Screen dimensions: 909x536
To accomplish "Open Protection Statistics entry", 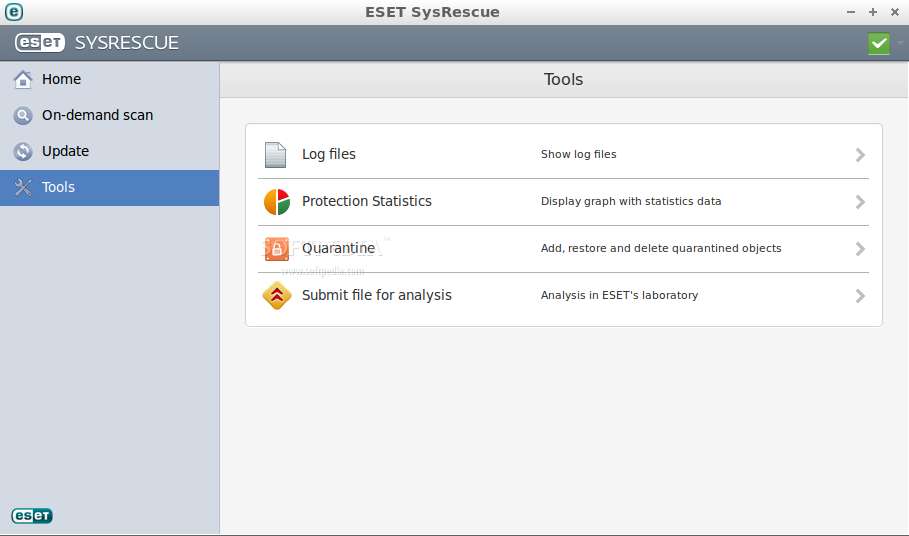I will pos(563,202).
